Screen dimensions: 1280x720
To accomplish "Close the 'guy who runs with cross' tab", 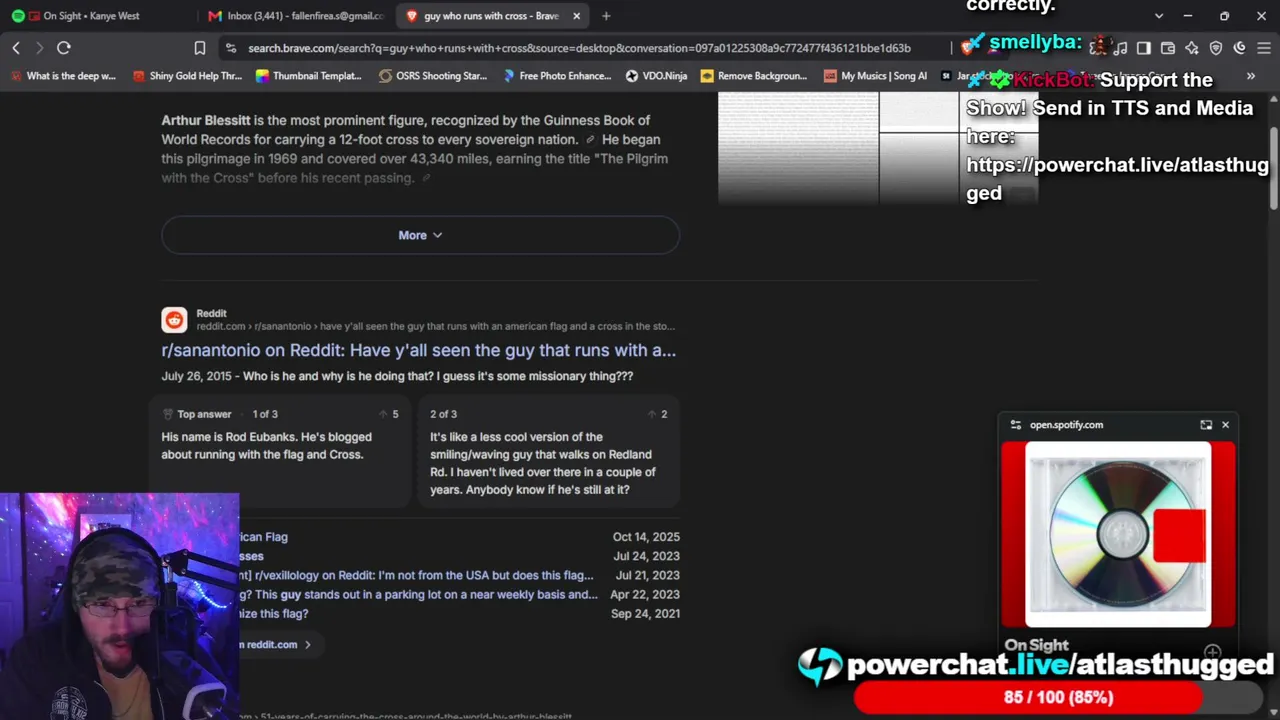I will point(576,16).
